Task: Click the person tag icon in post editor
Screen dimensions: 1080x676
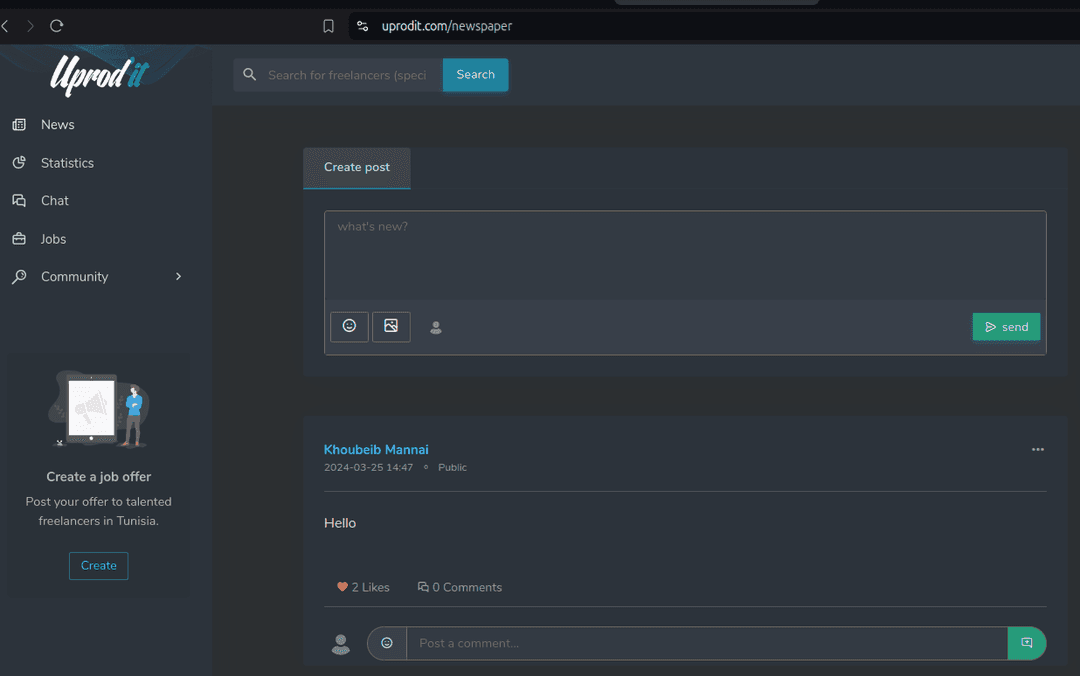Action: 436,327
